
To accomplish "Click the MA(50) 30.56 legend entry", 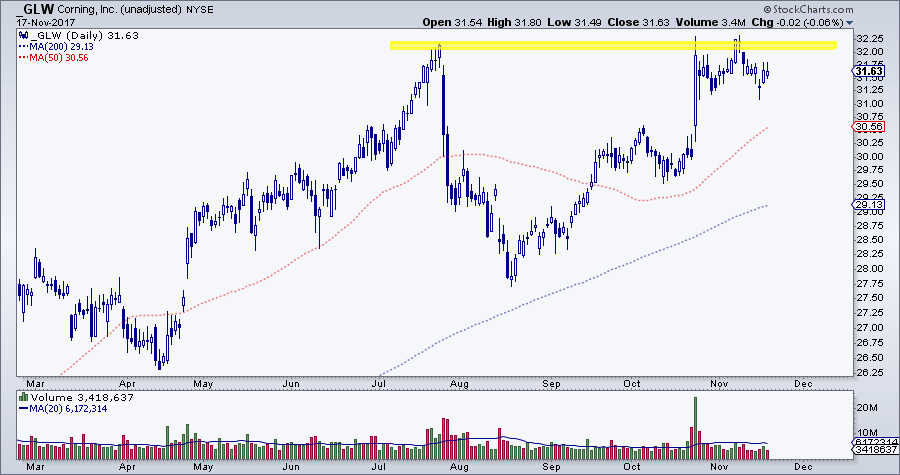I will click(x=54, y=58).
